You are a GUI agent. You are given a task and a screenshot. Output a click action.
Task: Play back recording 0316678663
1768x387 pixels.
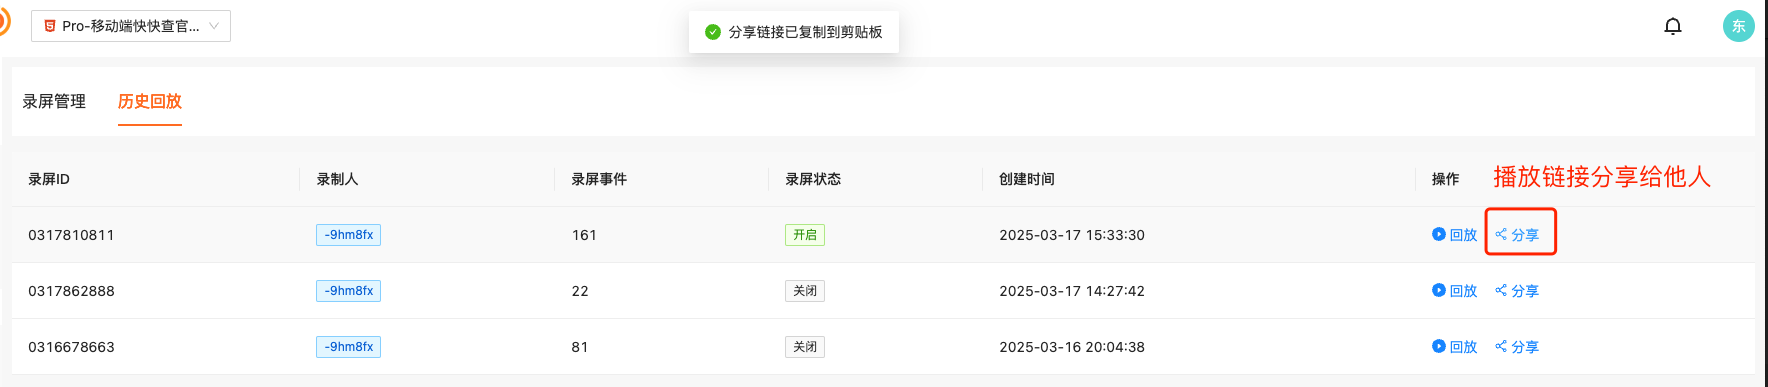pos(1454,347)
